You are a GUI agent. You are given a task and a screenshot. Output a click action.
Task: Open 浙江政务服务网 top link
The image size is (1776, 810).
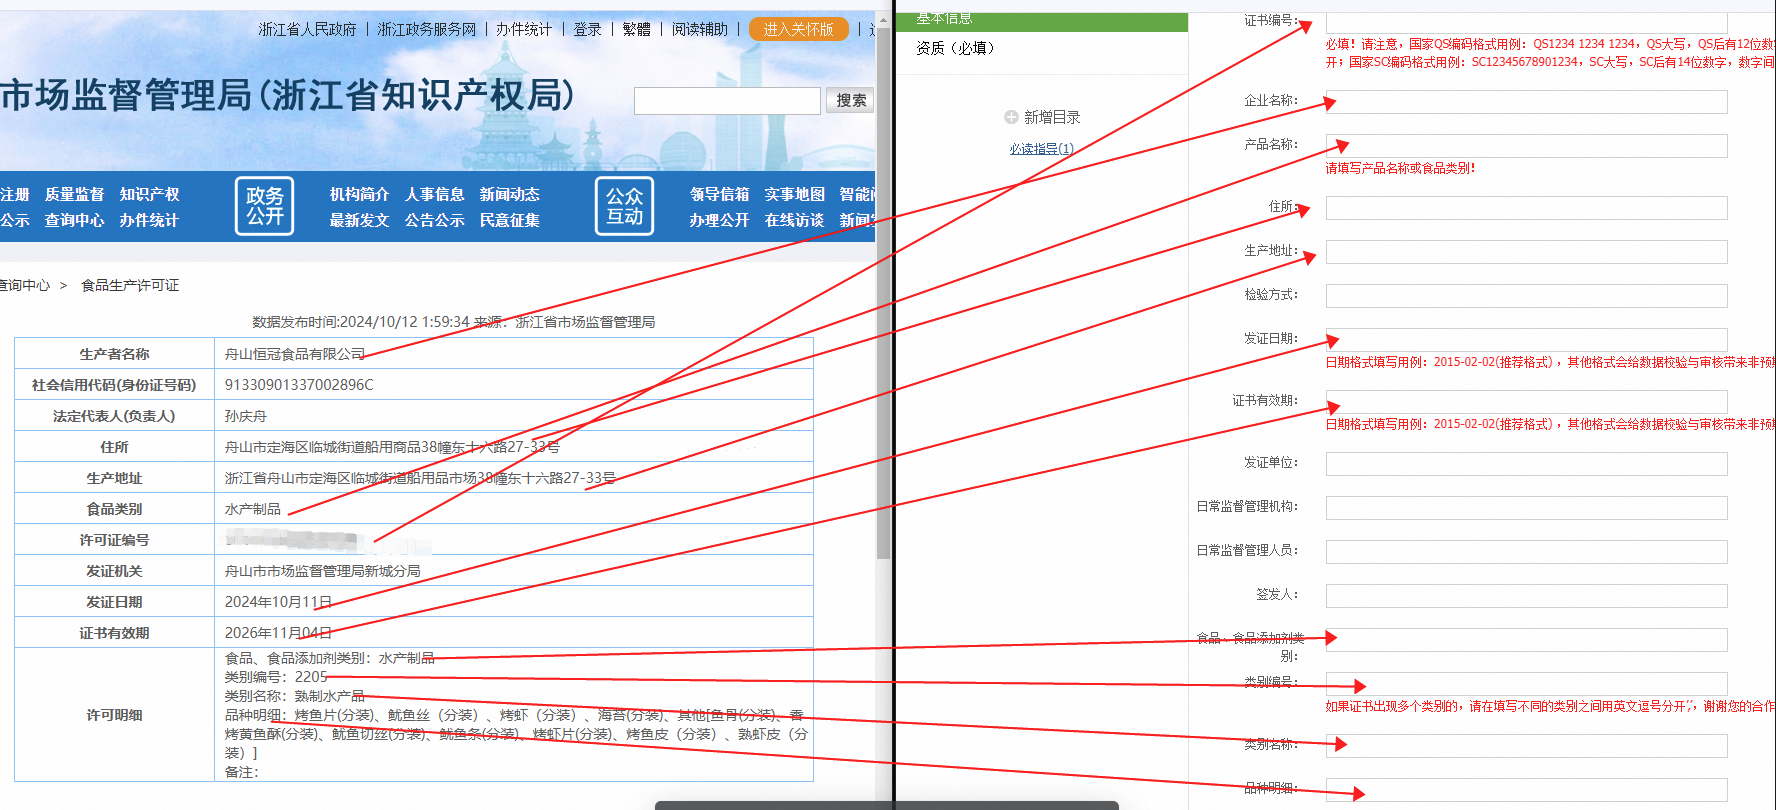pos(427,29)
